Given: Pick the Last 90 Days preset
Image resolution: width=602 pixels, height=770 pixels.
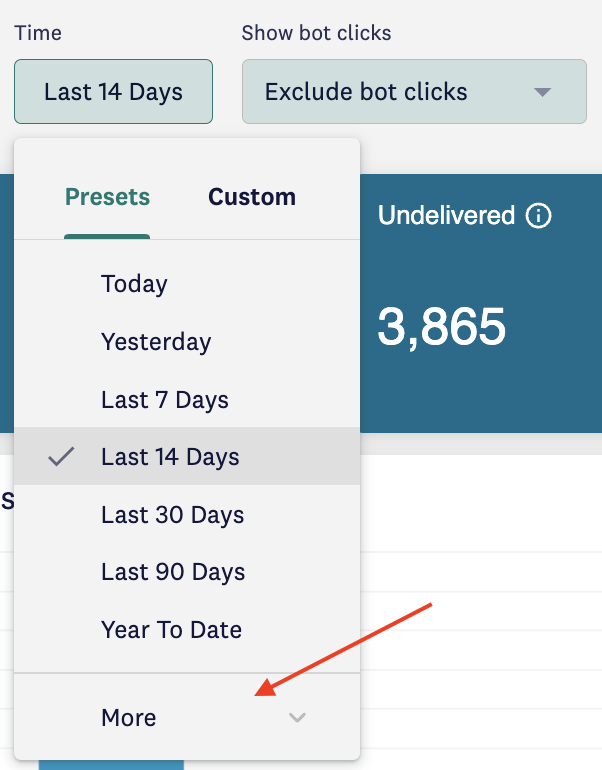Looking at the screenshot, I should (x=187, y=572).
